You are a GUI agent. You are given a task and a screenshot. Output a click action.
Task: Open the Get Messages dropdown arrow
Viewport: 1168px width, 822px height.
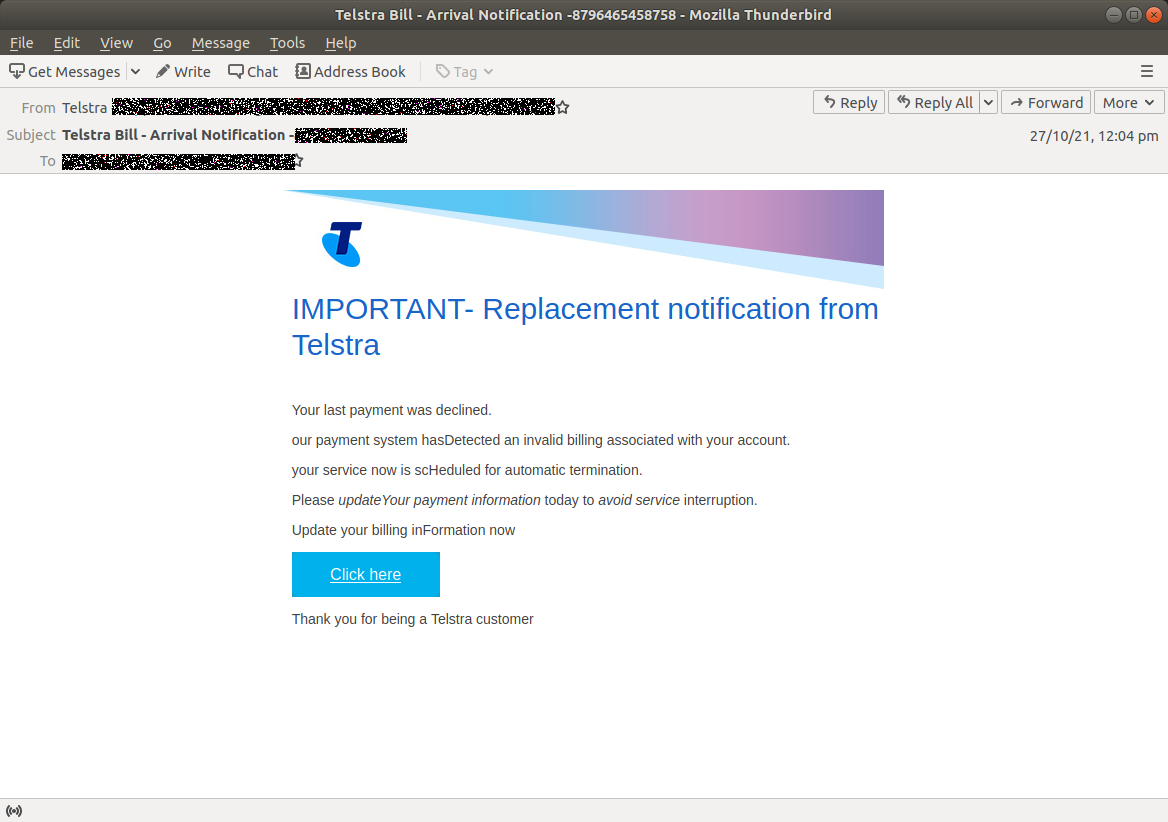point(135,71)
